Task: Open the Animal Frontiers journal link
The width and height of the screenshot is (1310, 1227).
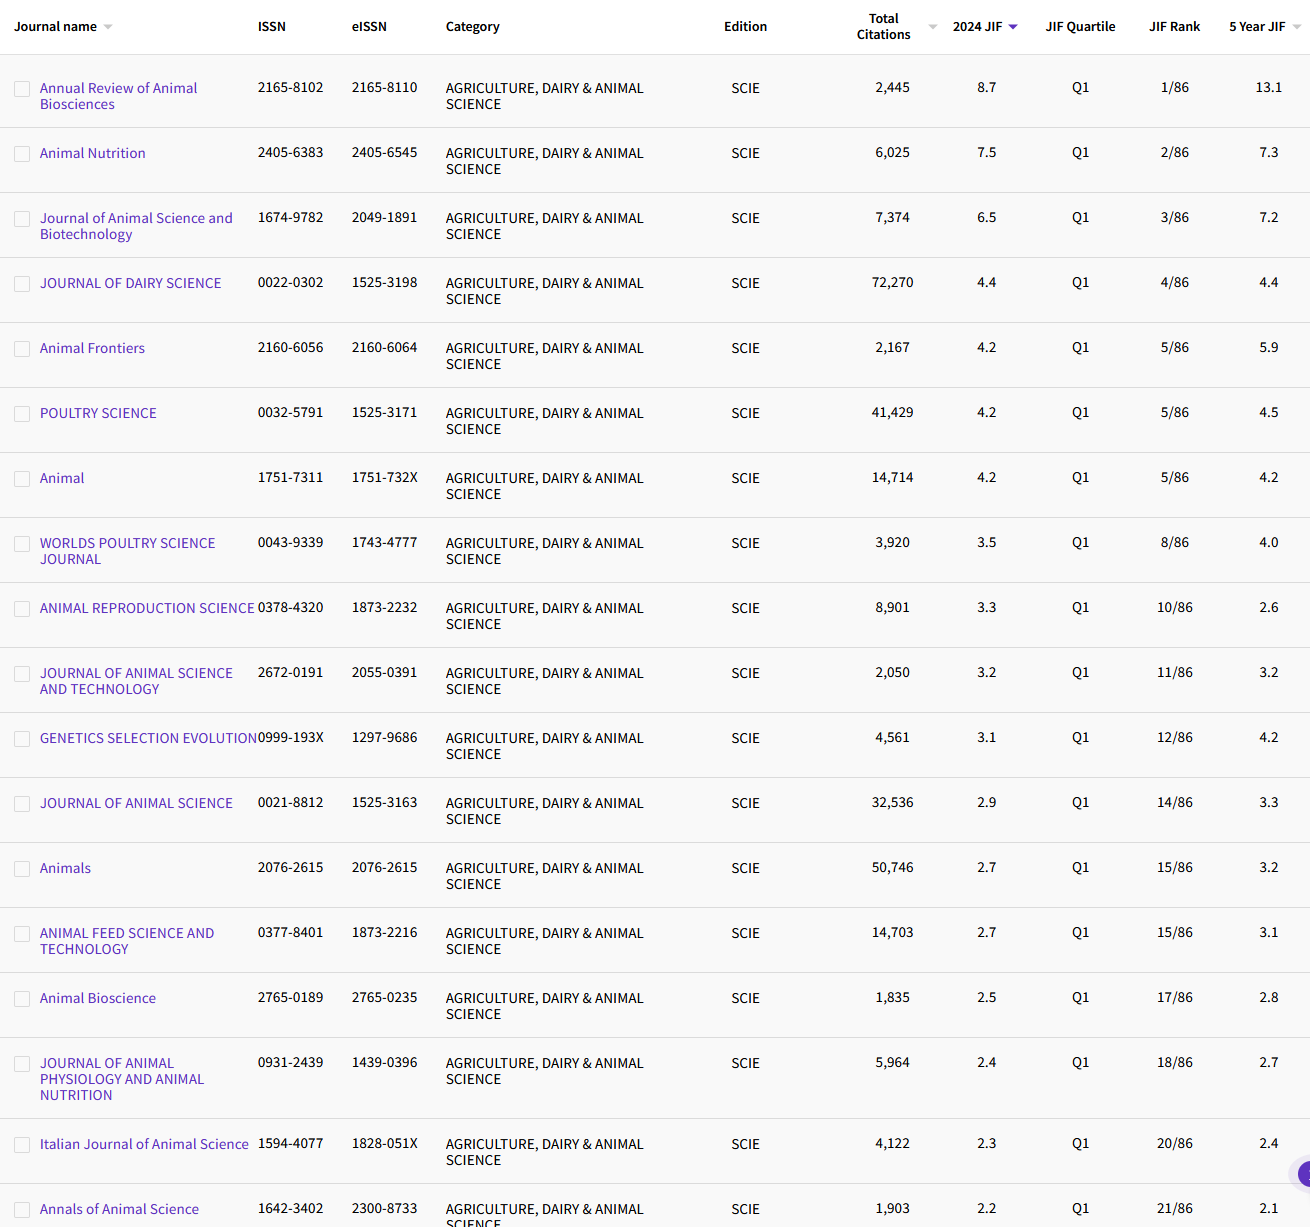Action: [x=92, y=348]
